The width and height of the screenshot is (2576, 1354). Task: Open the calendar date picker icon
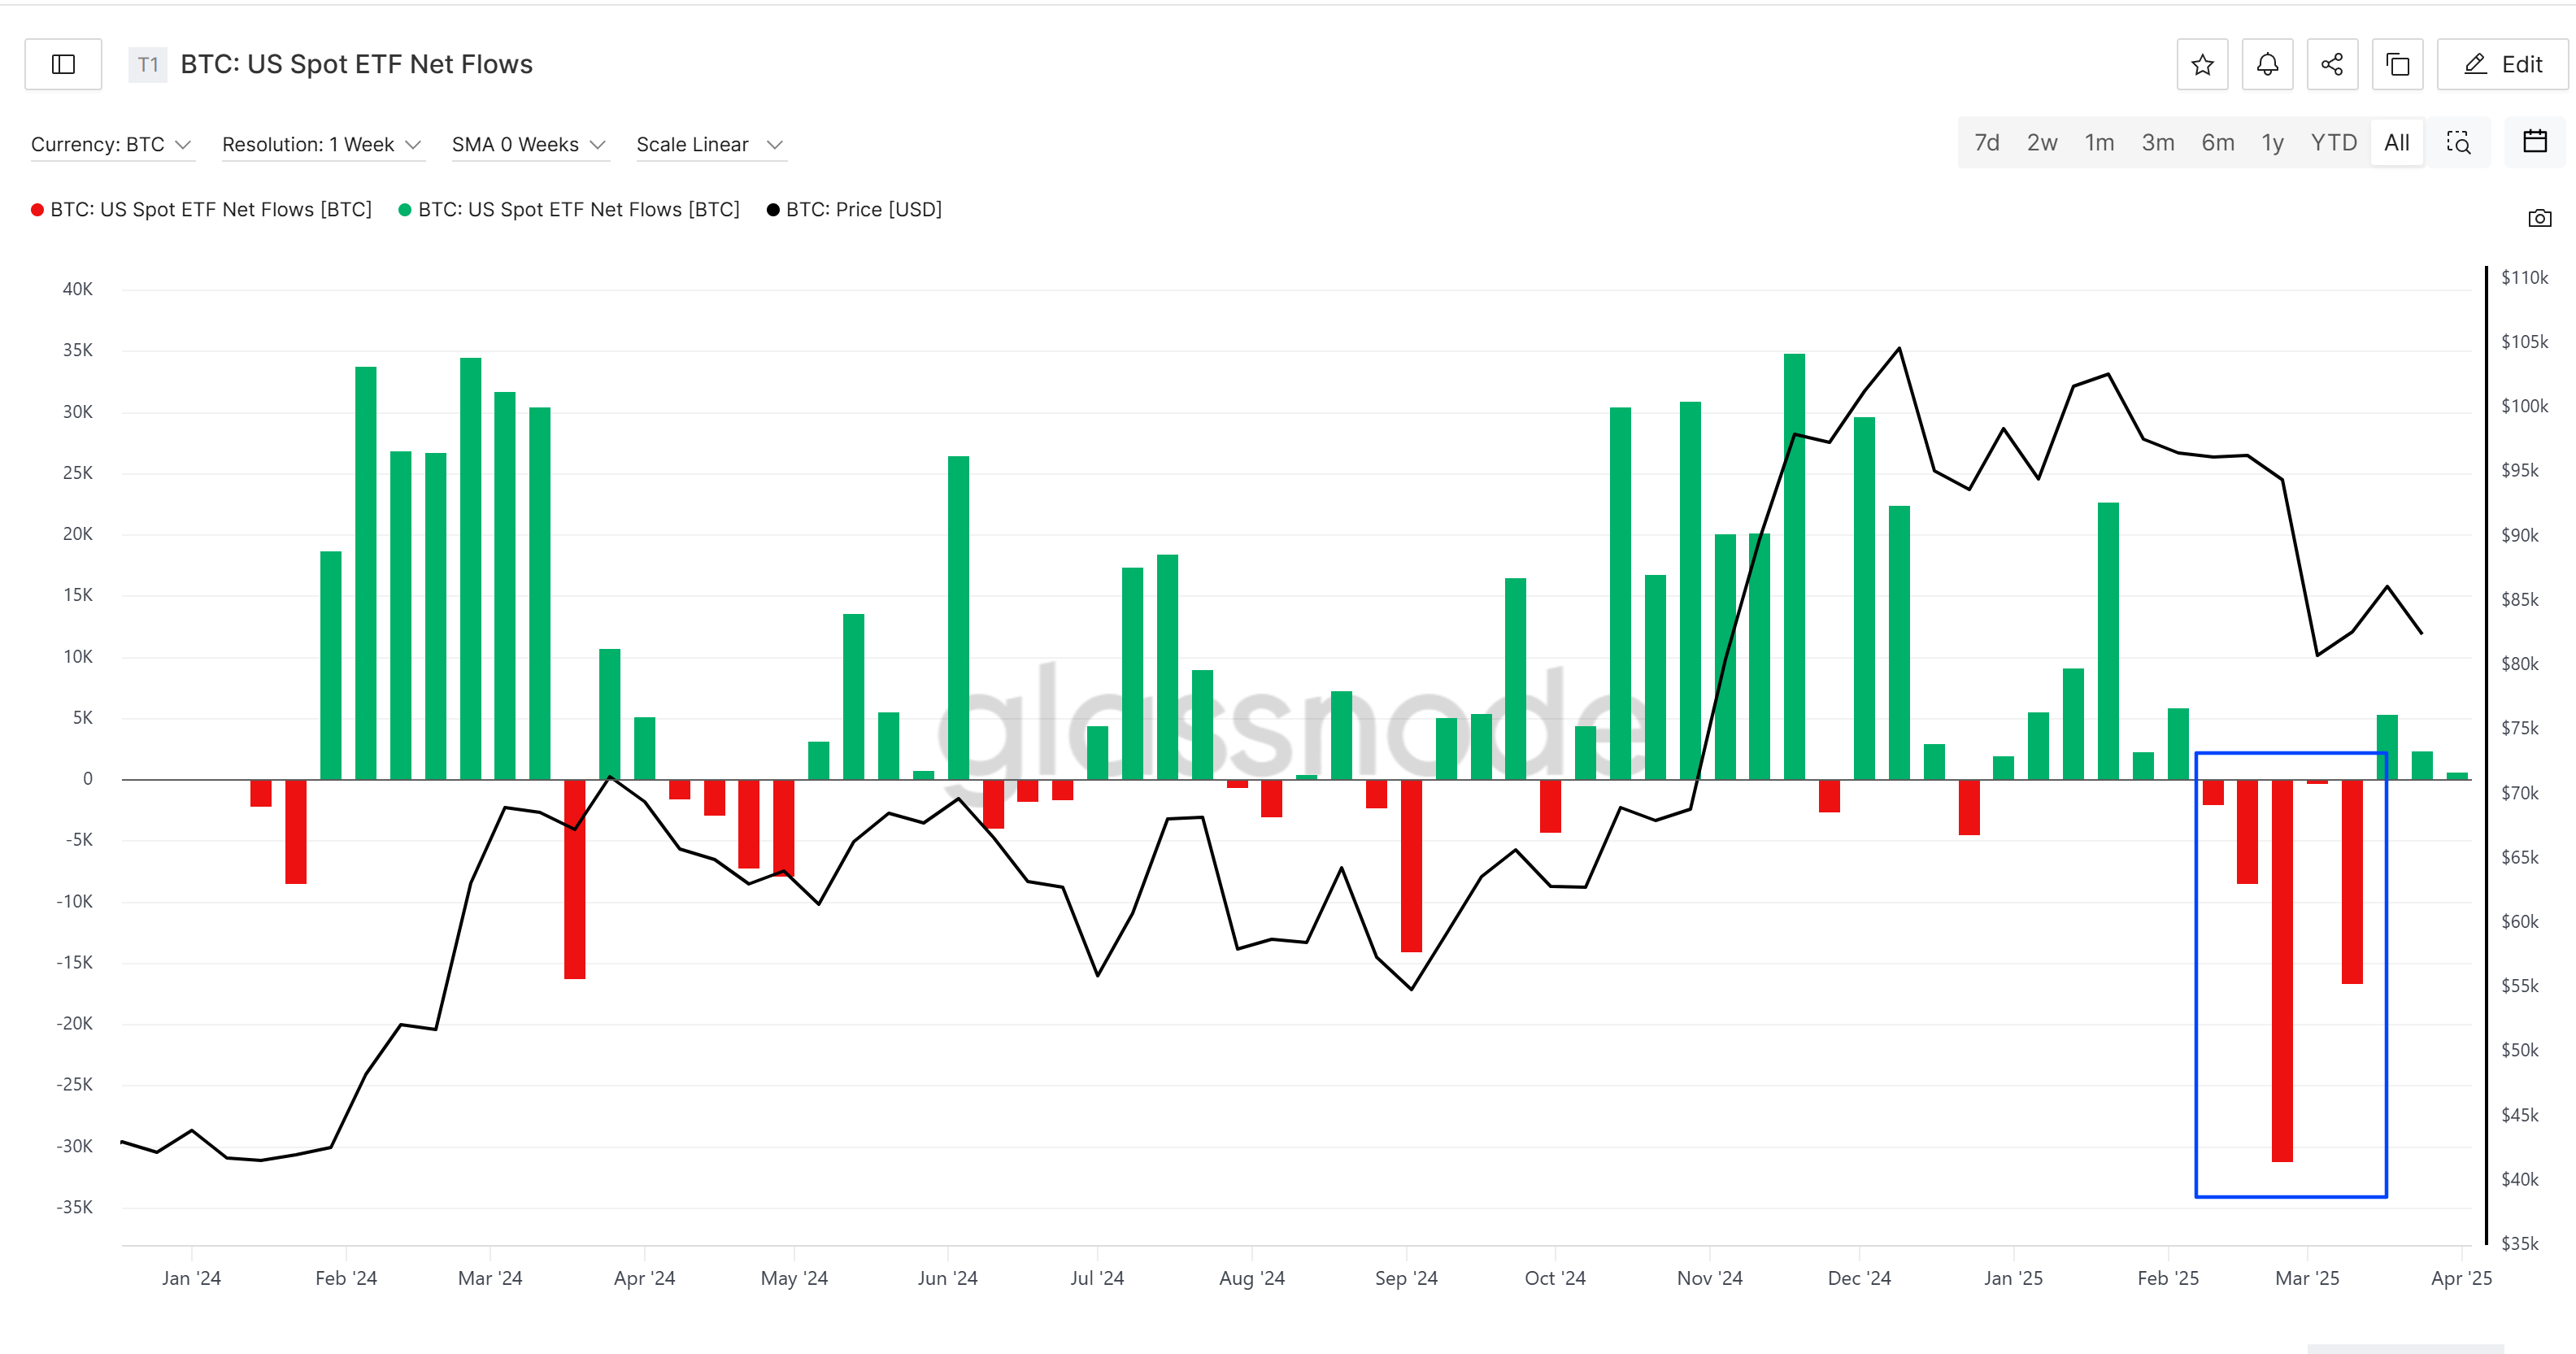2535,142
